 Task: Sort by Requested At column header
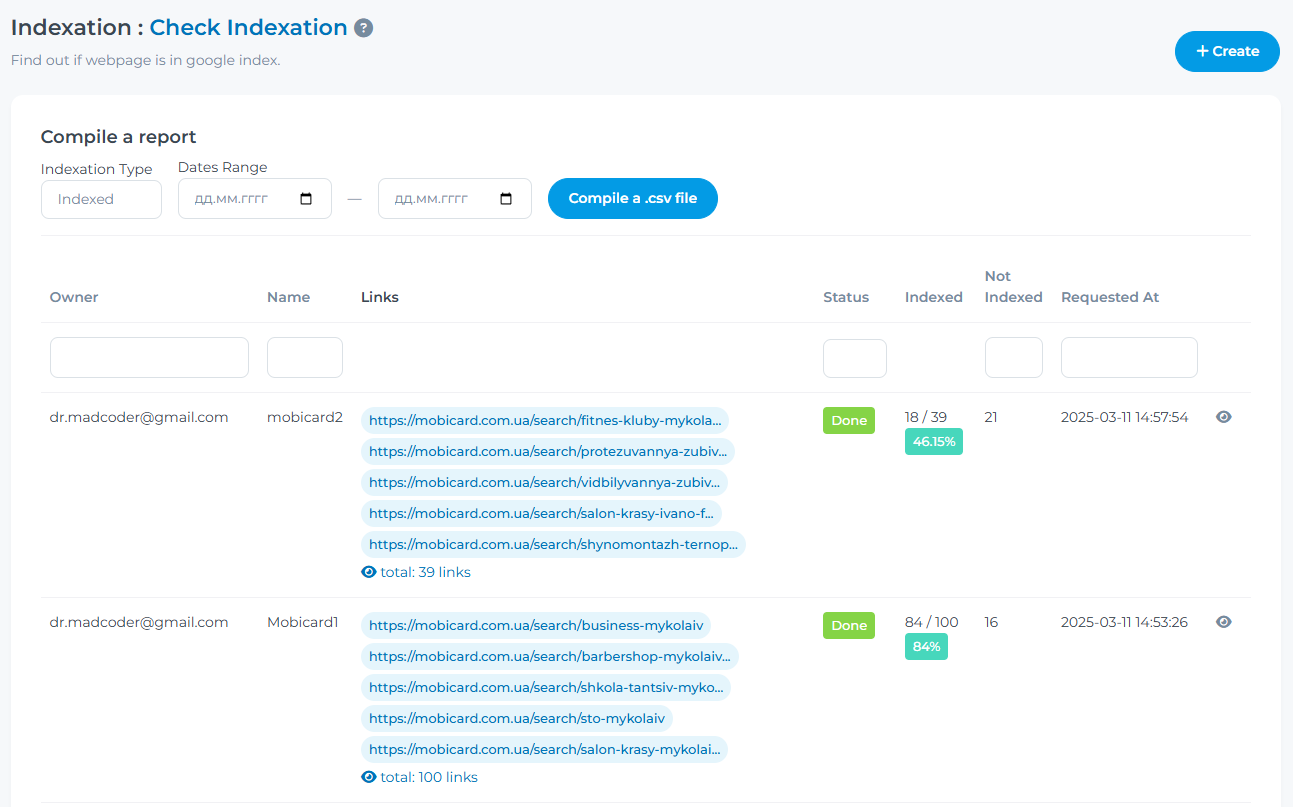(x=1110, y=297)
